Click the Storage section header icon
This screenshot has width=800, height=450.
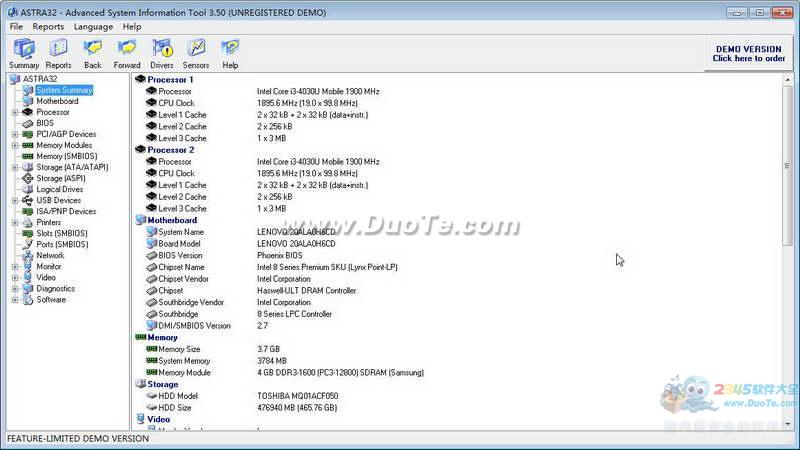tap(140, 384)
